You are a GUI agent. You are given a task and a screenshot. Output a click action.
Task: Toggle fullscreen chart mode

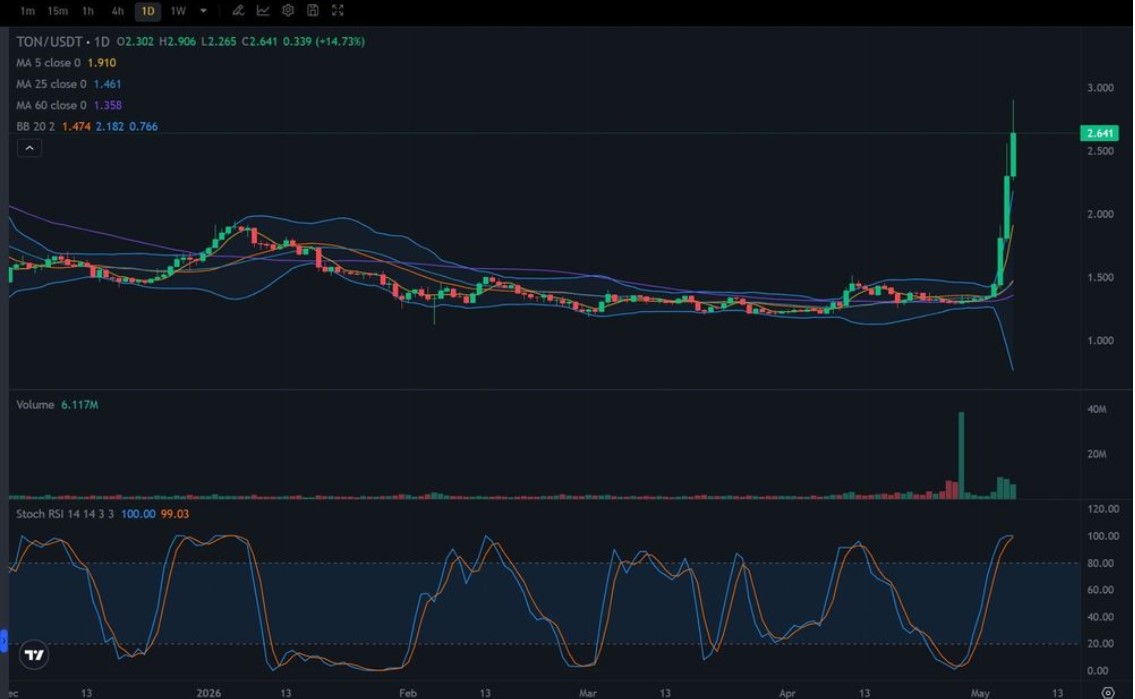pos(337,10)
